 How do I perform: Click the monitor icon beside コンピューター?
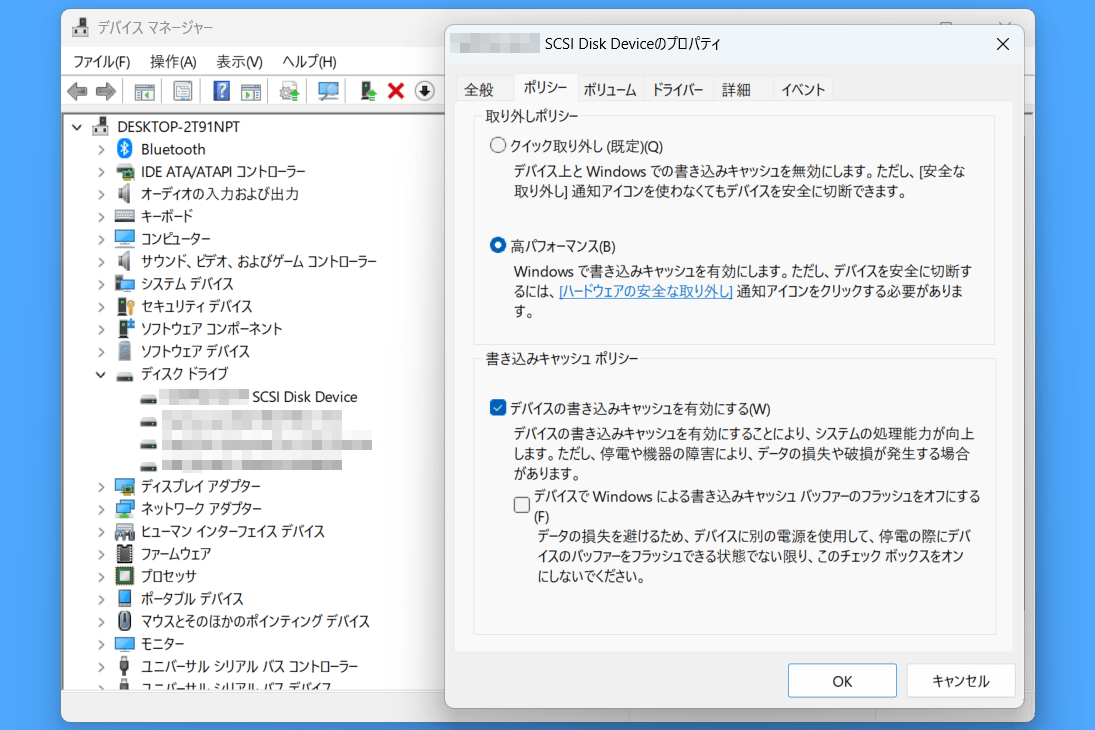124,238
